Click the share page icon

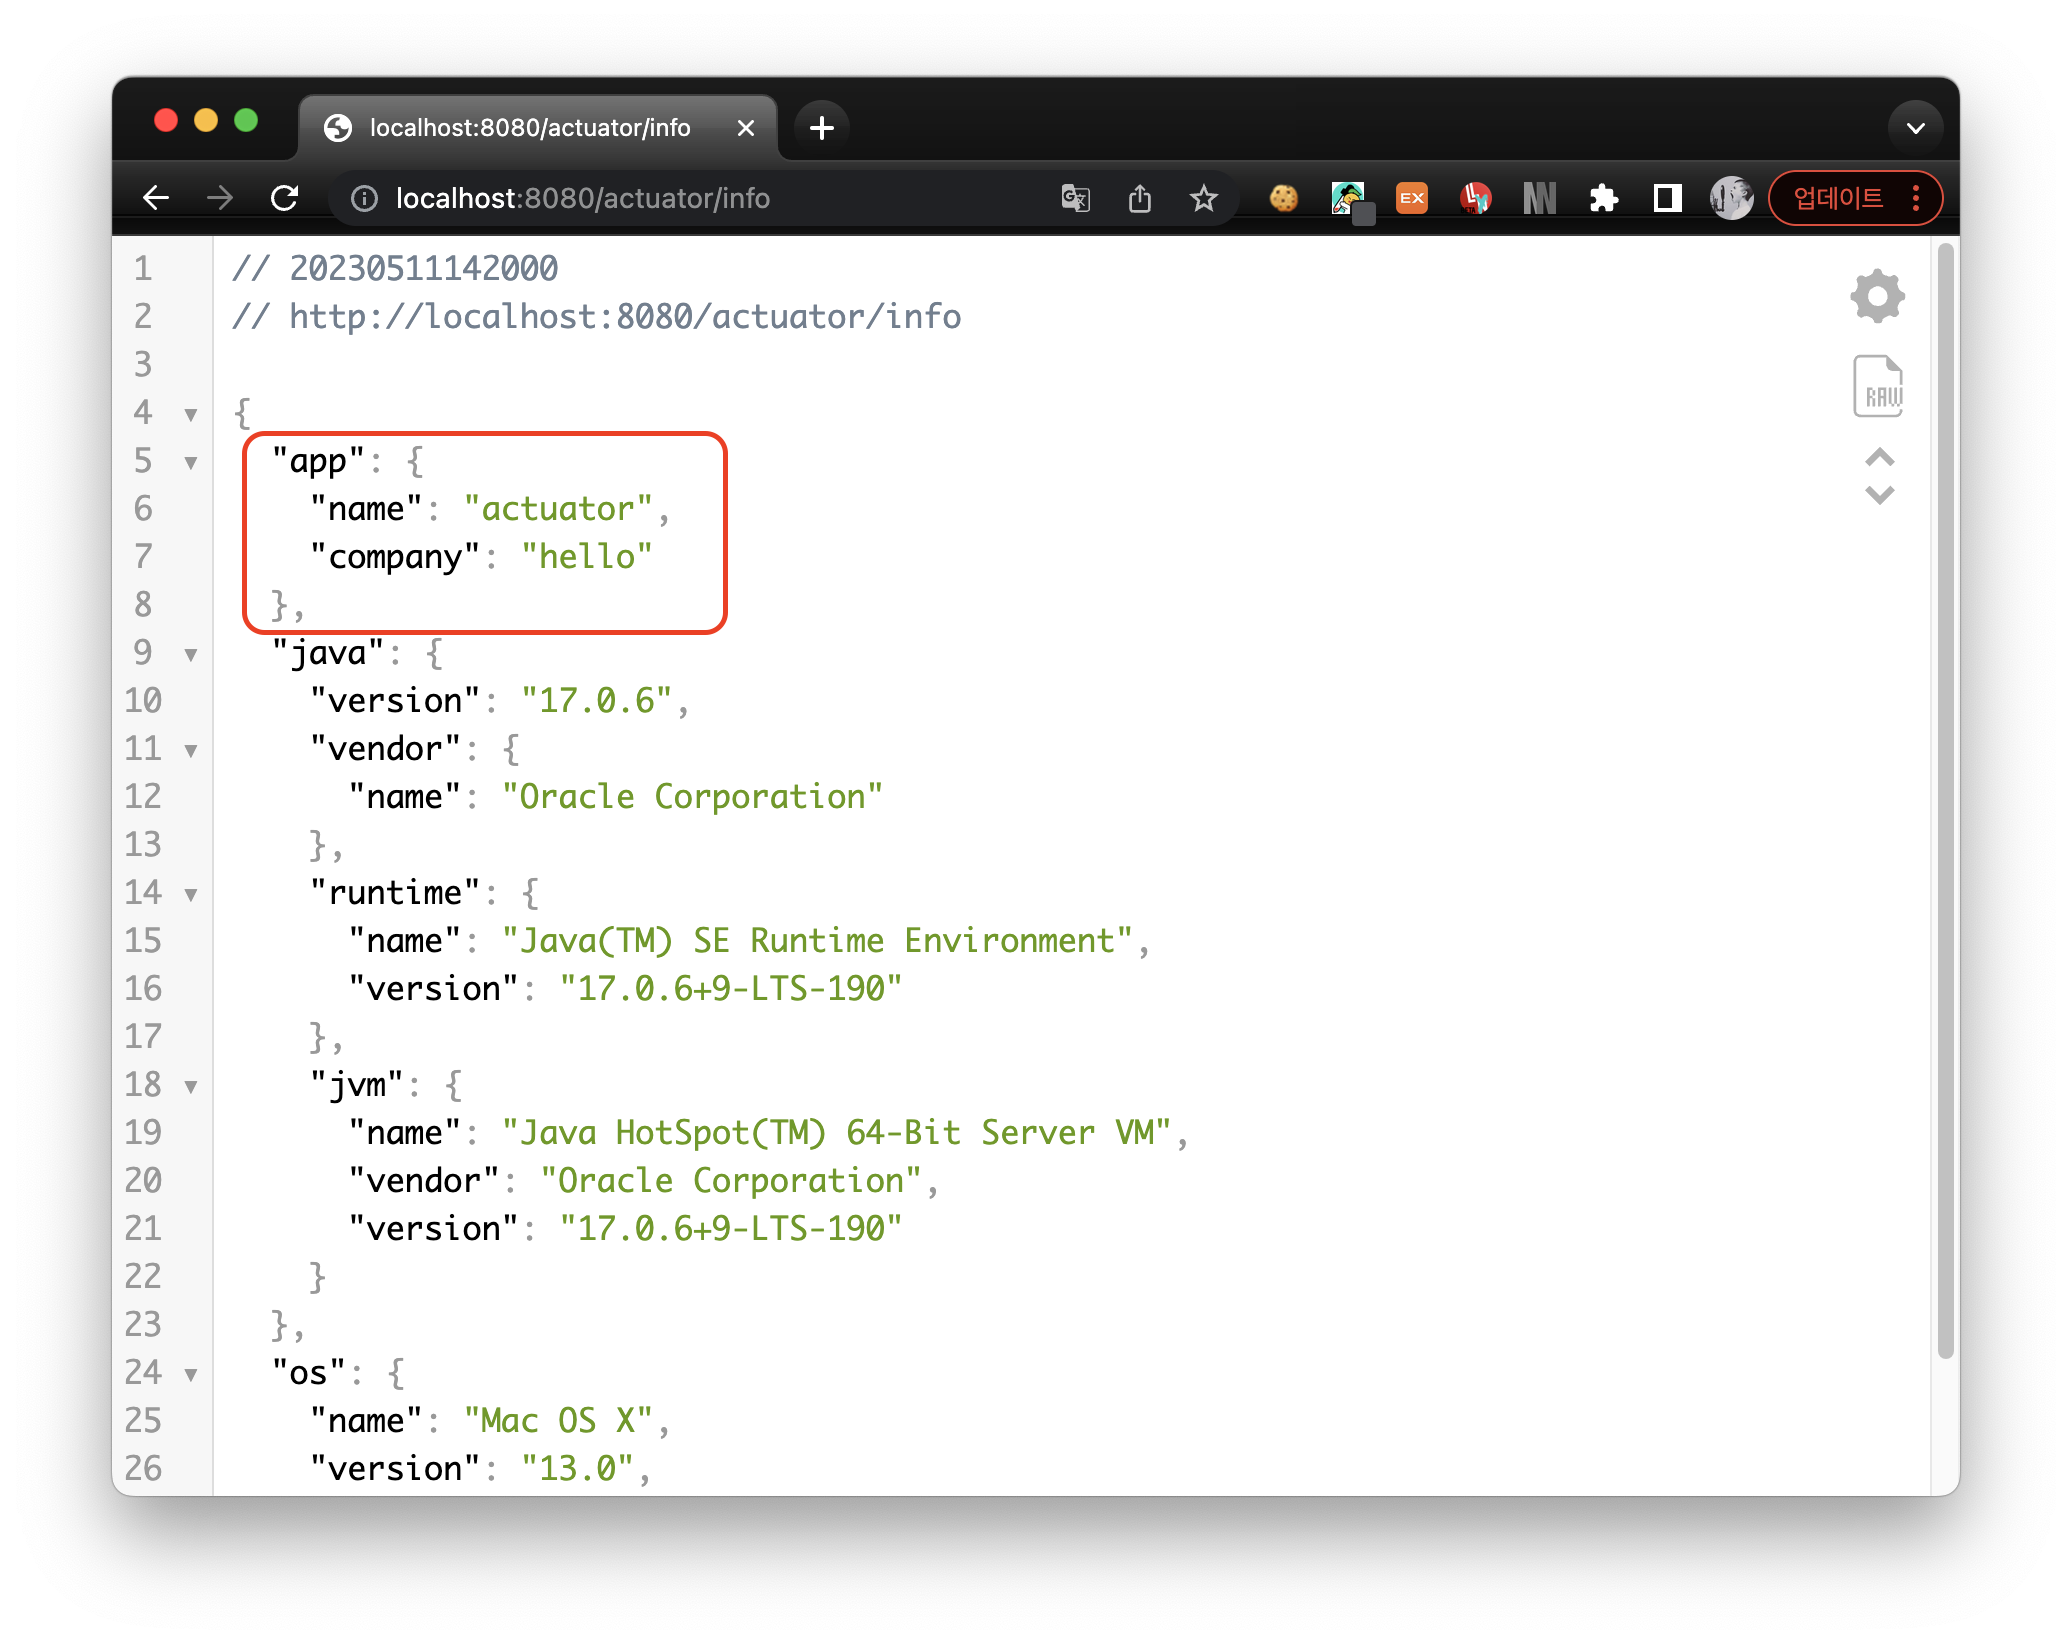[x=1139, y=198]
